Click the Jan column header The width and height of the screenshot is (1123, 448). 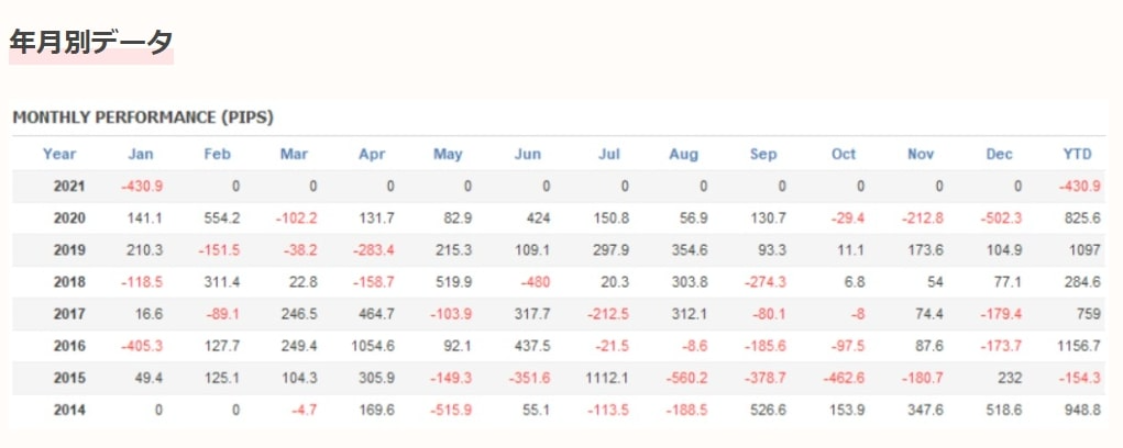pyautogui.click(x=141, y=154)
